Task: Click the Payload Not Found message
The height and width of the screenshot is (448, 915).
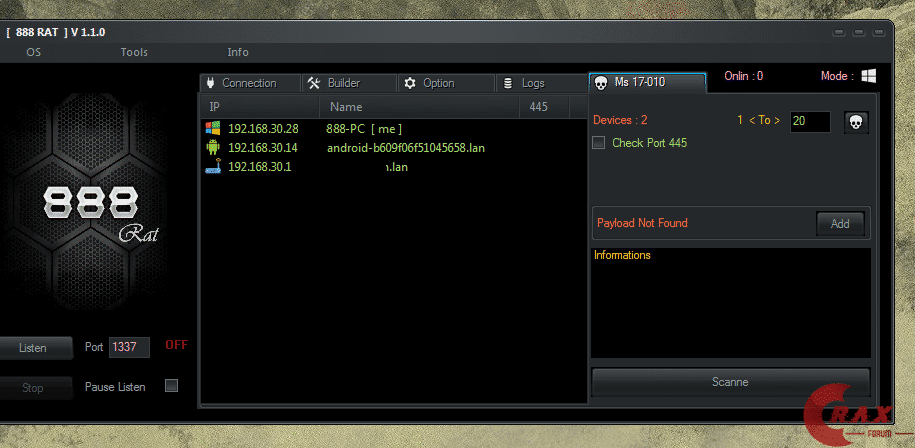Action: coord(642,223)
